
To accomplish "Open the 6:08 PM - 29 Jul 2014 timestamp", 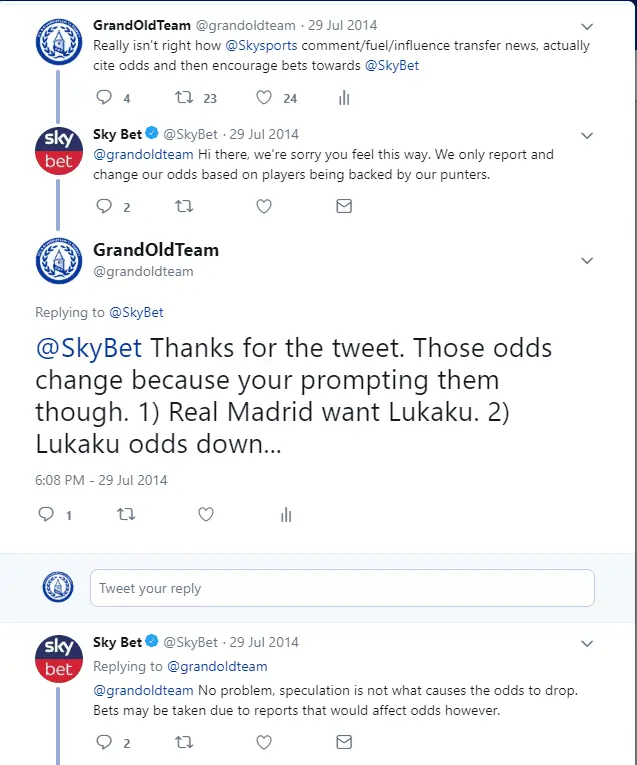I will pyautogui.click(x=101, y=480).
